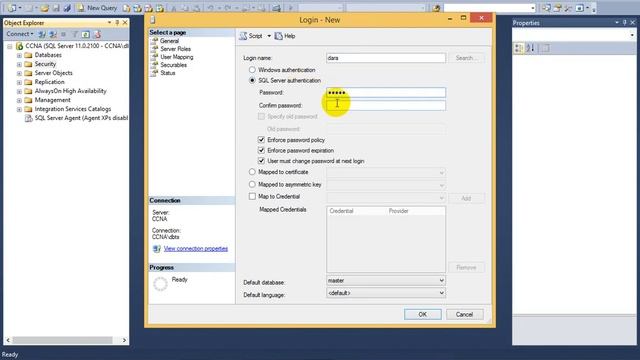Expand Integration Services Catalogs node
This screenshot has height=360, width=640.
[x=19, y=109]
